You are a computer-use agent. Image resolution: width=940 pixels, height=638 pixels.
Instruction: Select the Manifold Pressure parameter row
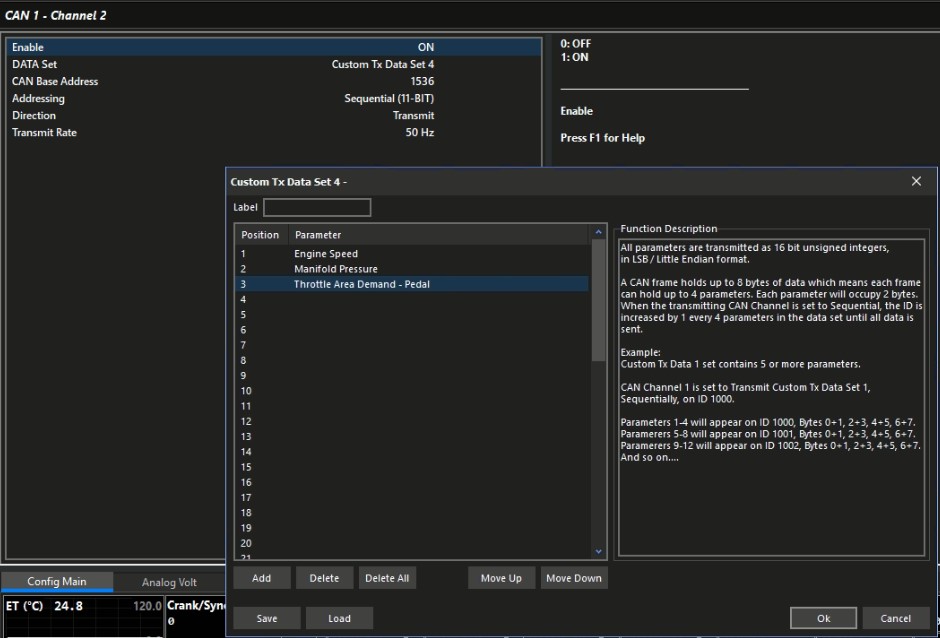(411, 269)
